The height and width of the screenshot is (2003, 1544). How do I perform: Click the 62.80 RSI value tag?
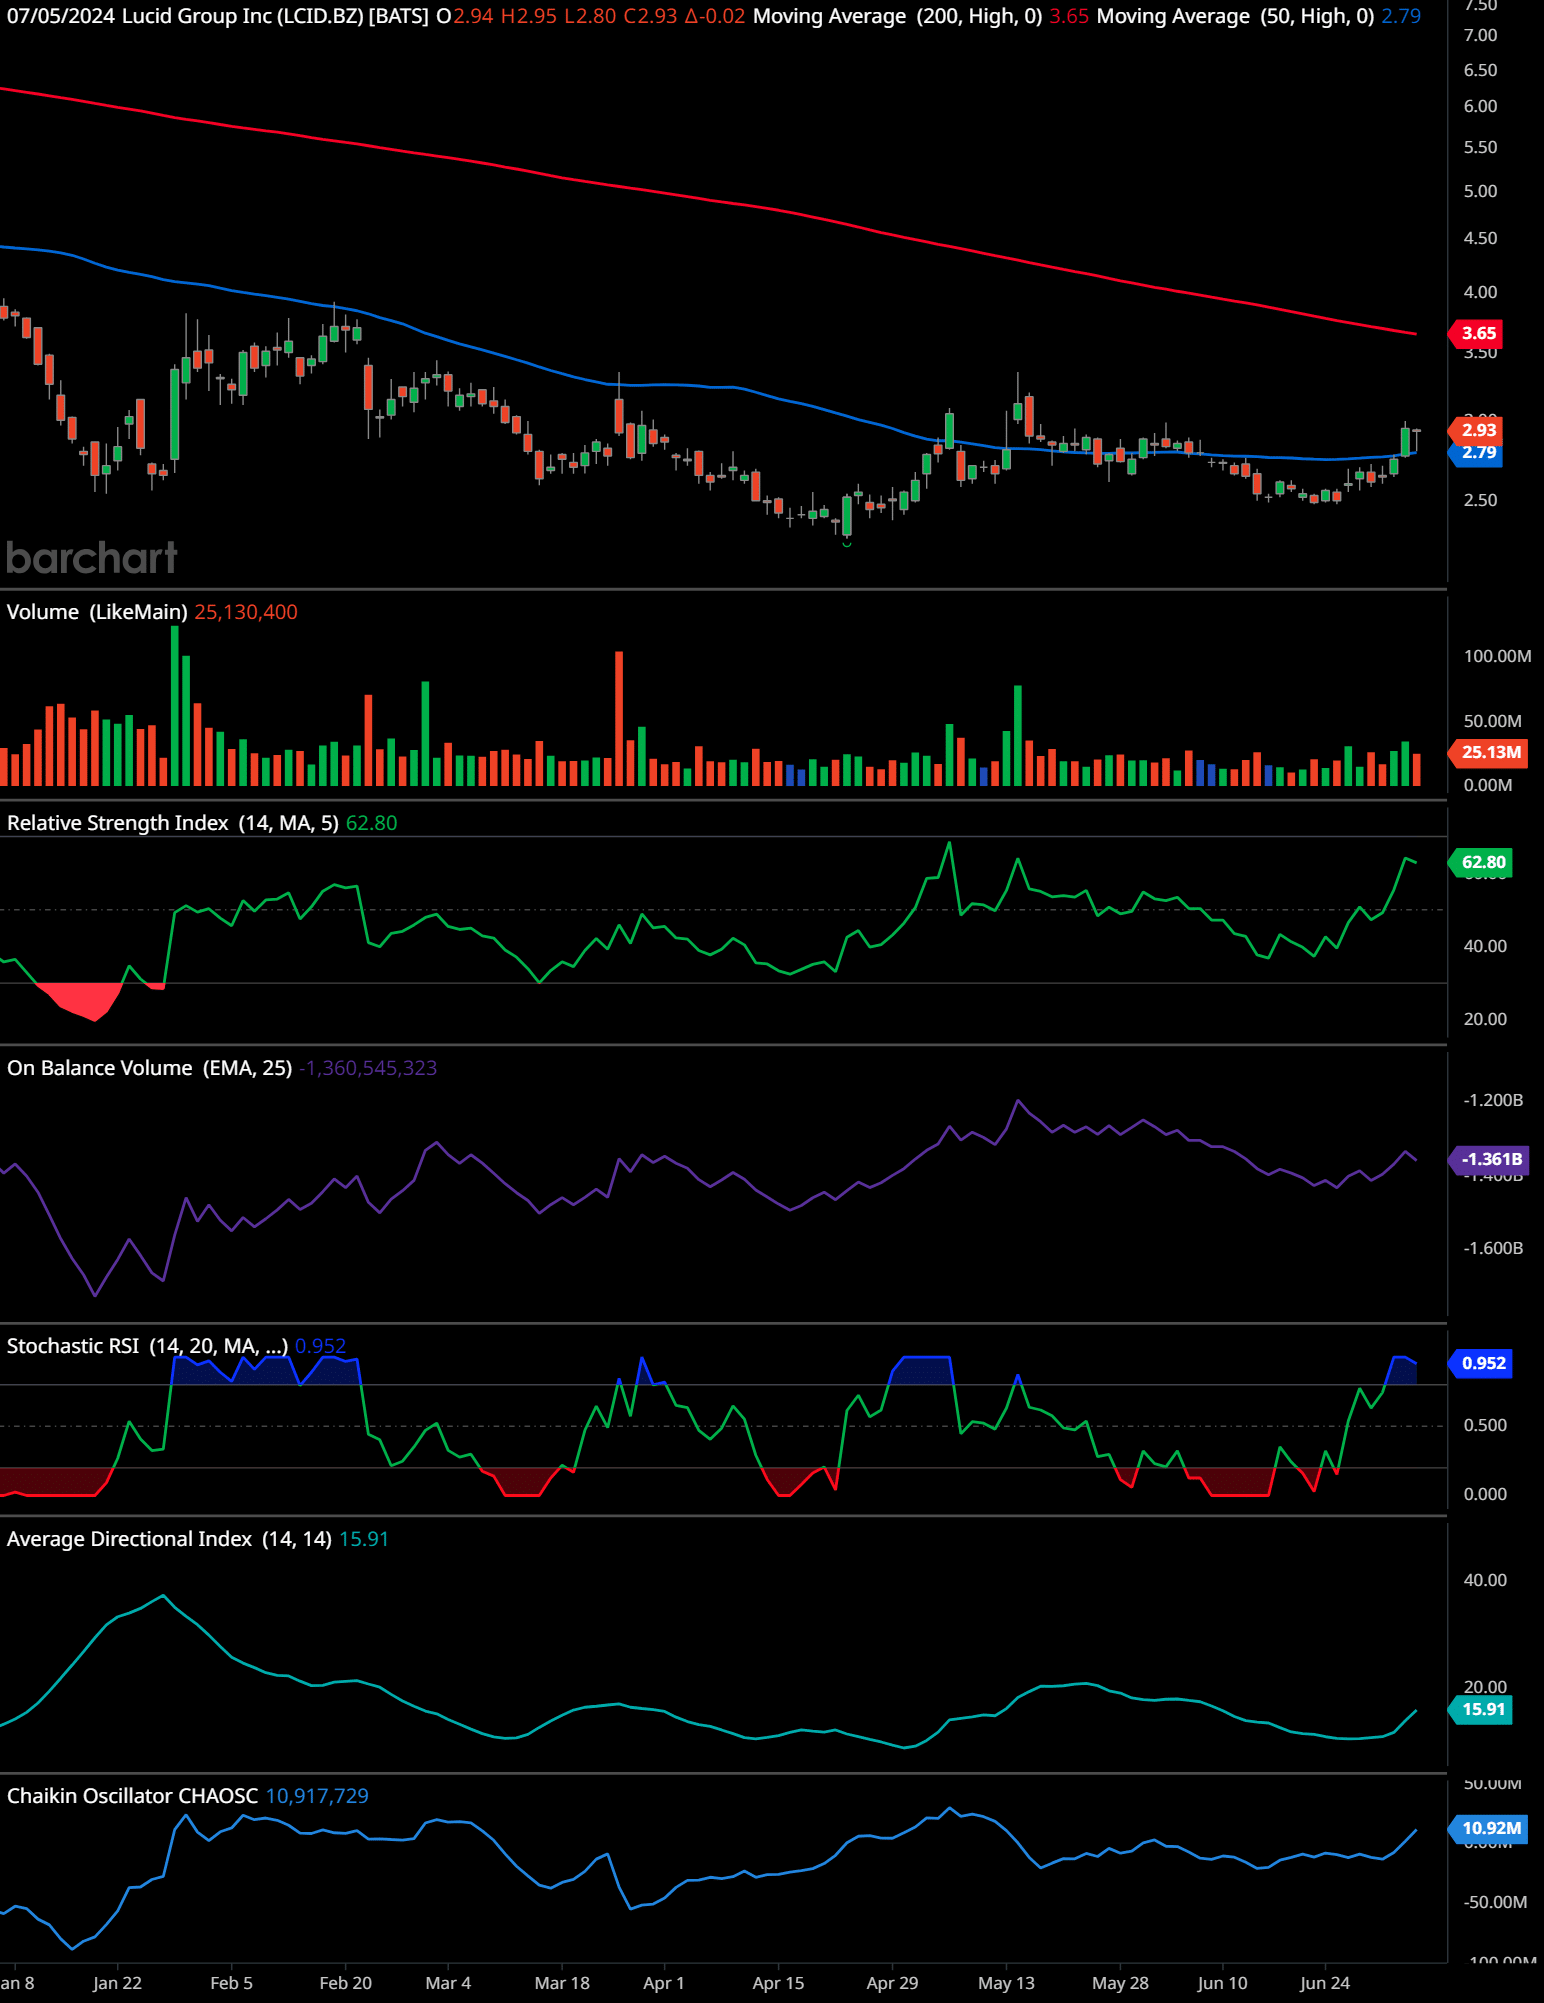[1482, 862]
